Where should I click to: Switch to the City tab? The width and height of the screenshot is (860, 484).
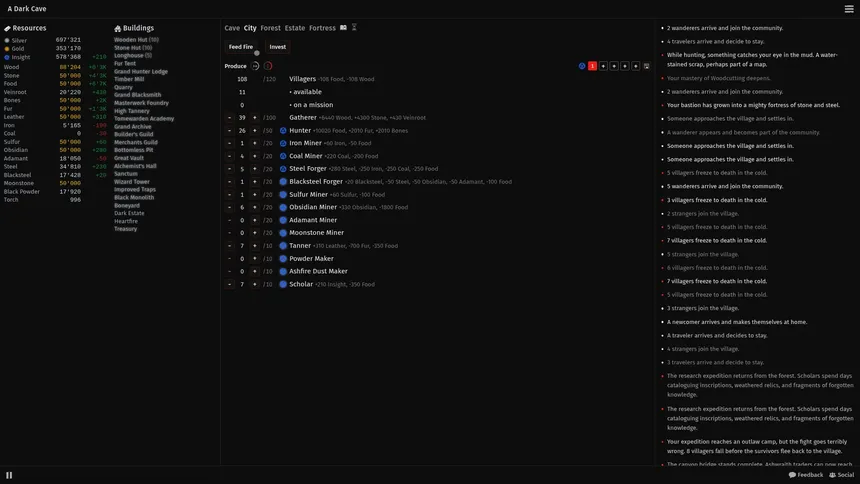click(x=250, y=28)
